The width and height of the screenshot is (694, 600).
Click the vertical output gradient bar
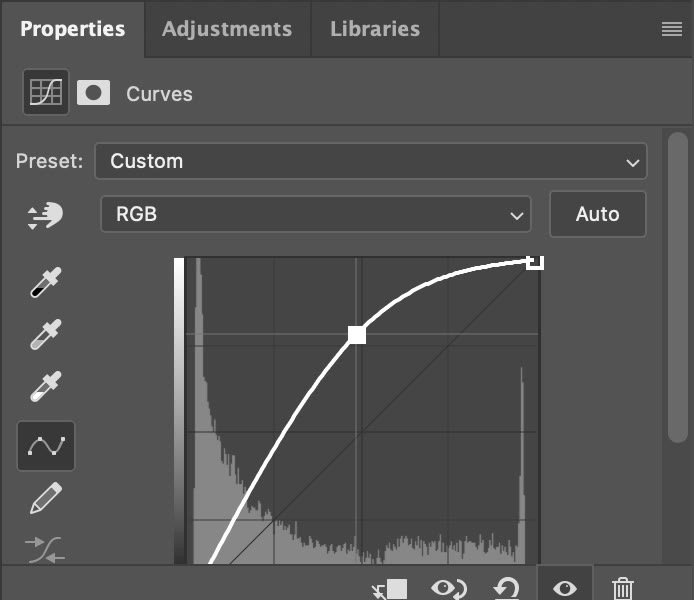point(179,411)
